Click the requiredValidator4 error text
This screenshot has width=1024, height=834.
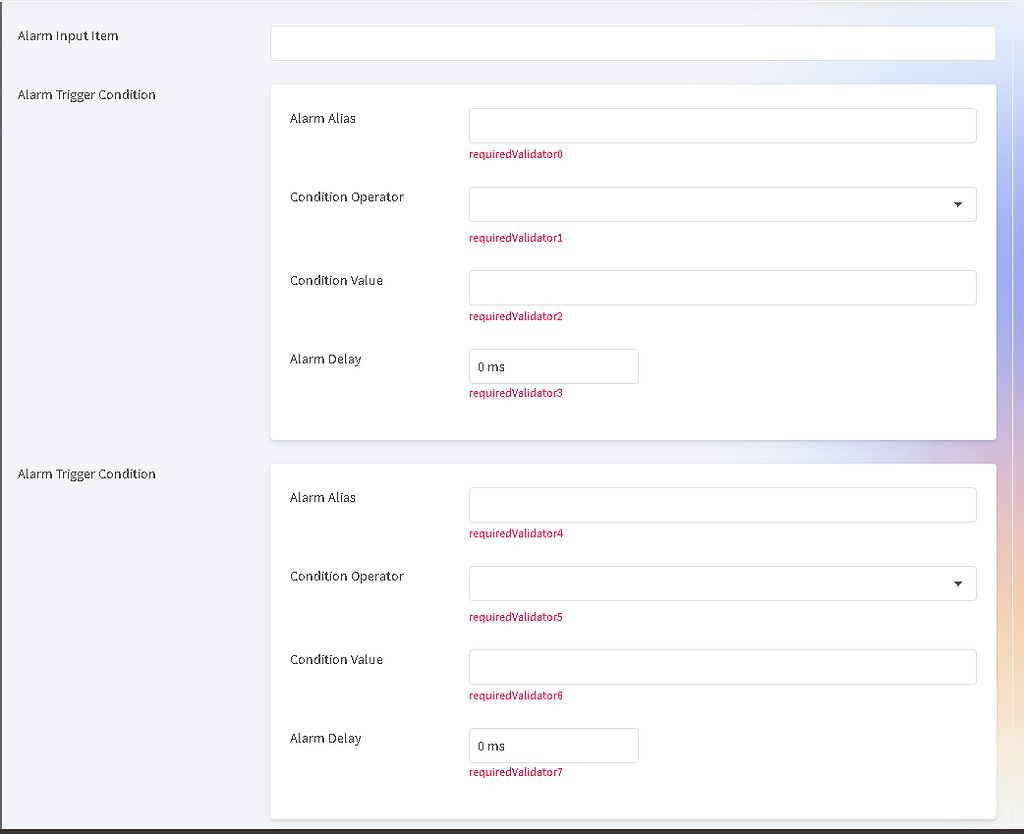click(x=515, y=534)
